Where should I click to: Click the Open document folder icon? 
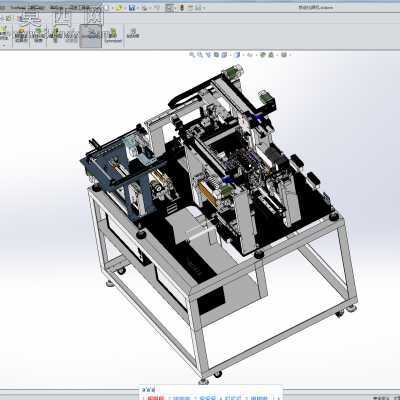119,8
